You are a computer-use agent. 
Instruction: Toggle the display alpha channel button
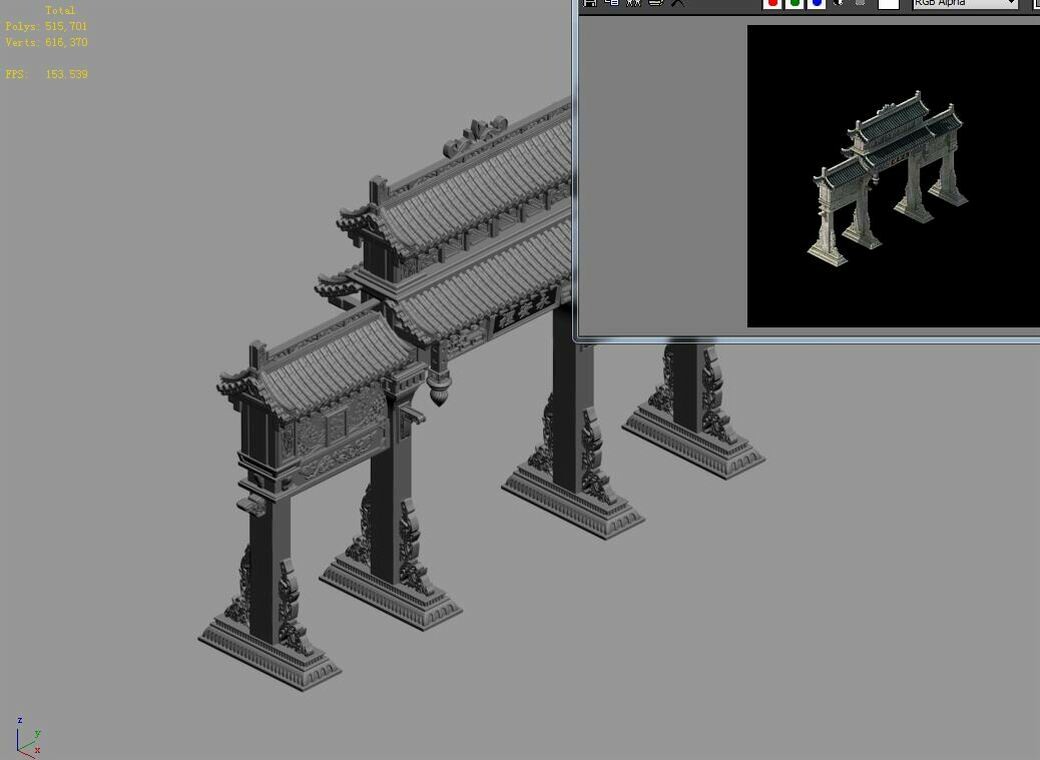coord(838,3)
